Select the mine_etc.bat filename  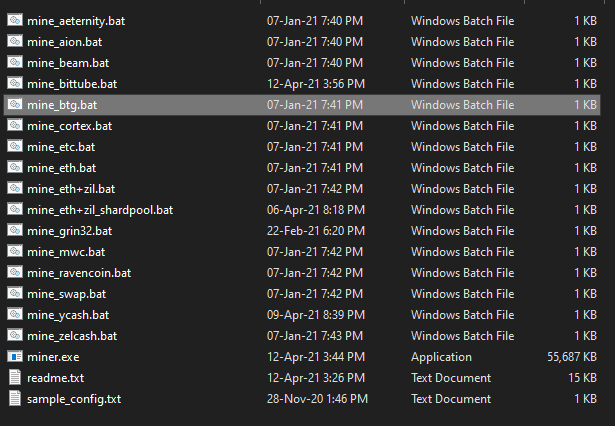(x=61, y=146)
